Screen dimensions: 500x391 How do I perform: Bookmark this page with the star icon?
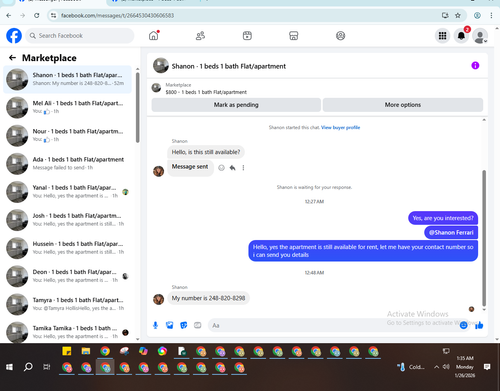[x=458, y=15]
